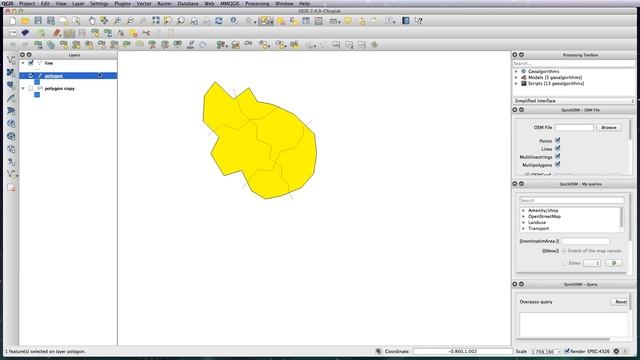This screenshot has width=640, height=360.
Task: Click the Zoom In magnifier tool
Action: coord(117,21)
